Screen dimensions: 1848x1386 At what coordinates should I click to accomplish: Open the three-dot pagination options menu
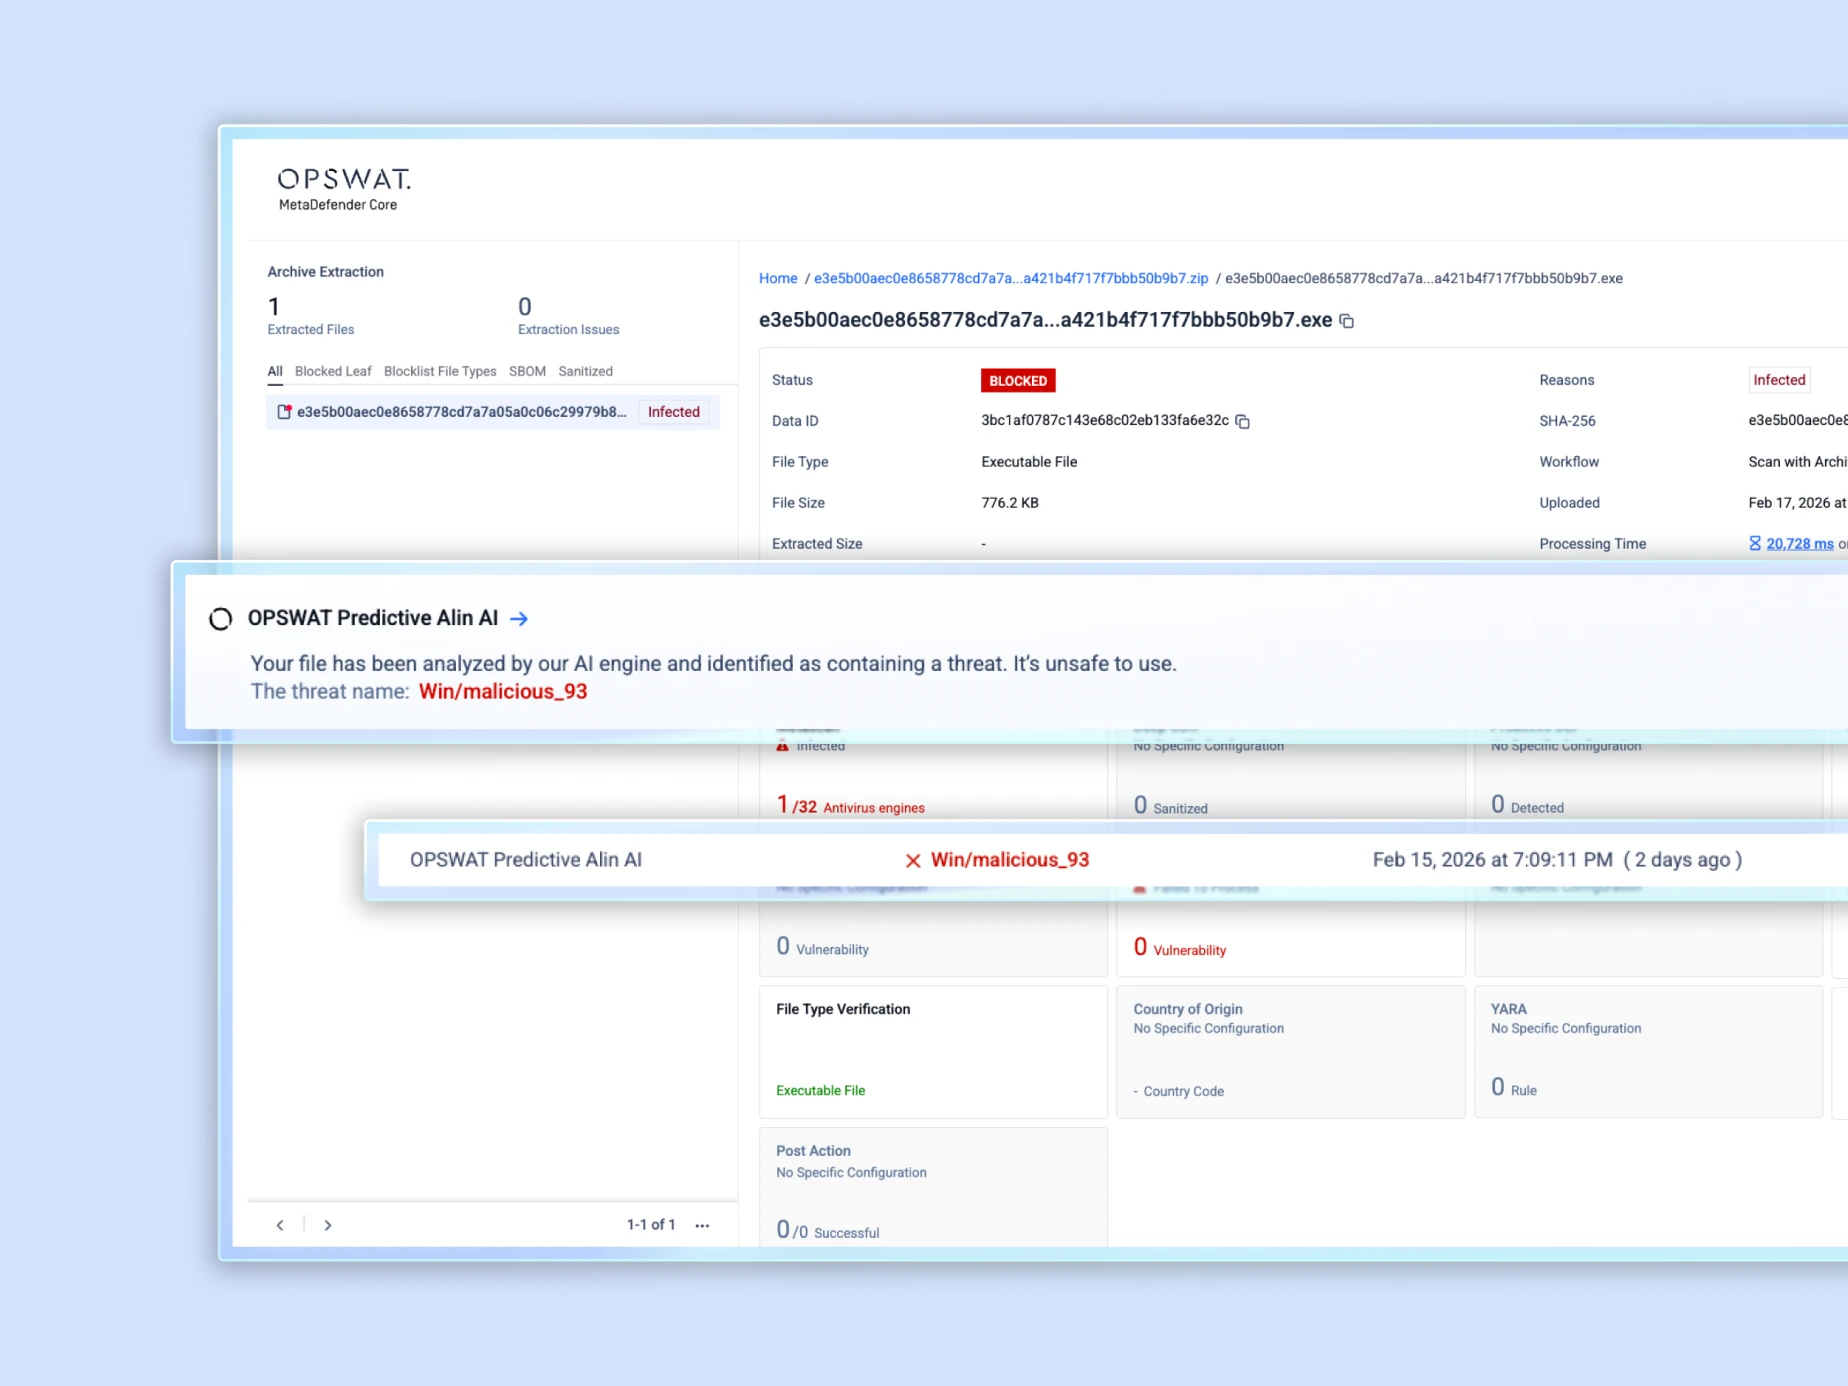[702, 1225]
